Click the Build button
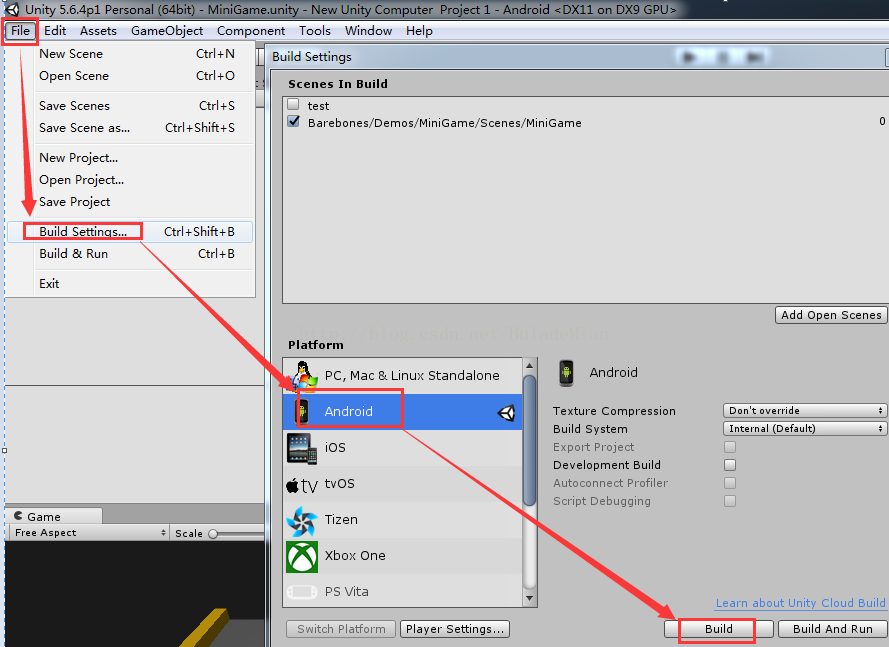The image size is (889, 647). coord(718,629)
